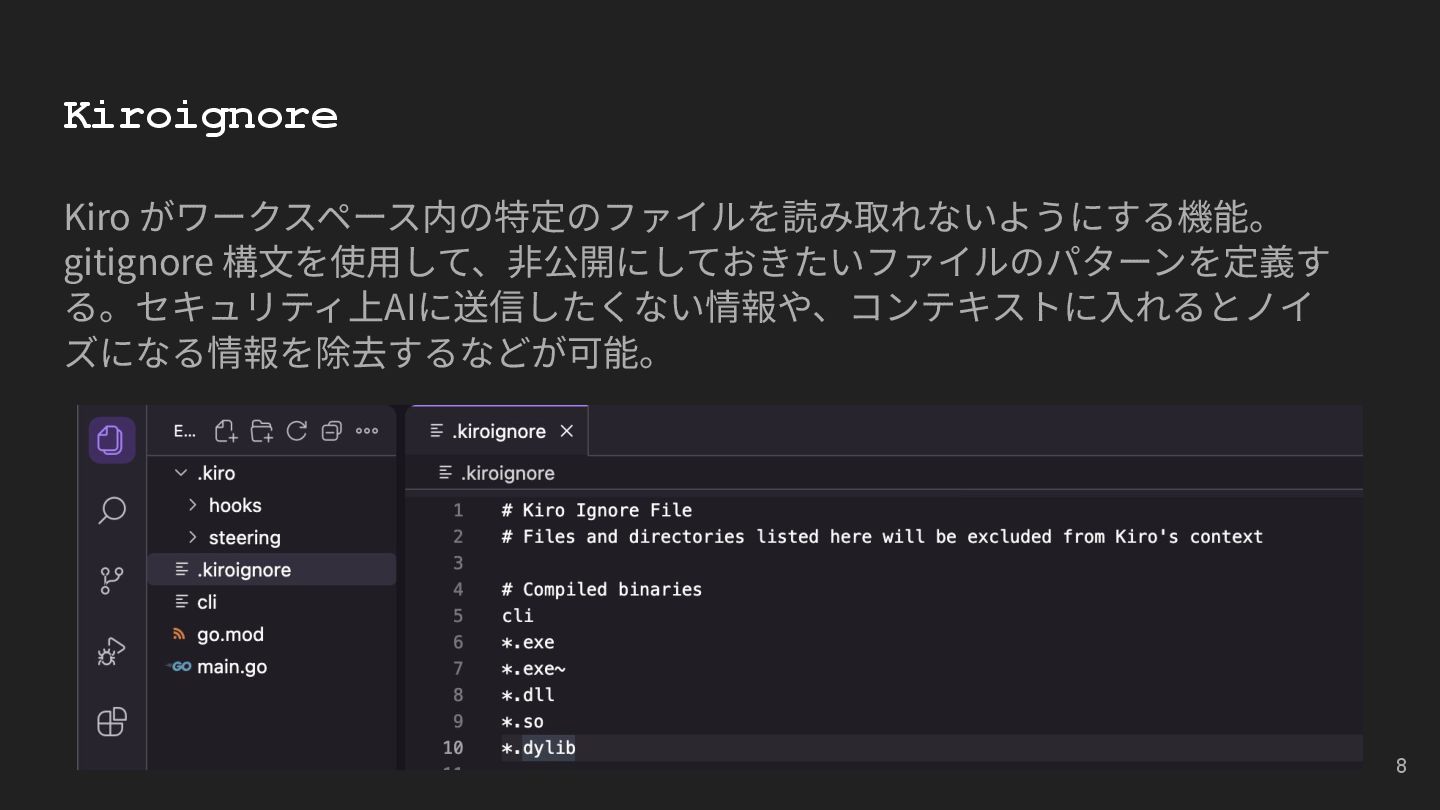Select the cli file in Explorer
This screenshot has height=810, width=1440.
(207, 602)
